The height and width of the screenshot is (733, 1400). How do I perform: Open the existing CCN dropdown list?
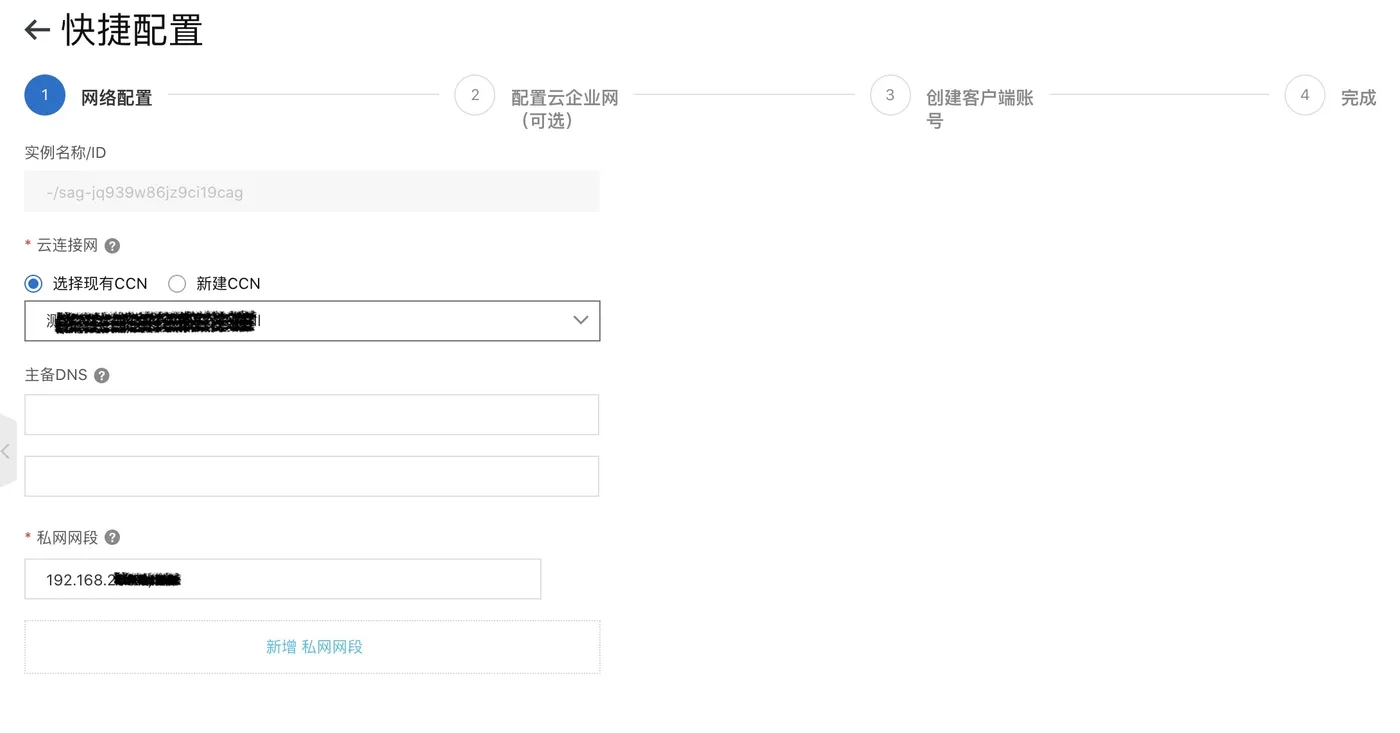point(312,321)
